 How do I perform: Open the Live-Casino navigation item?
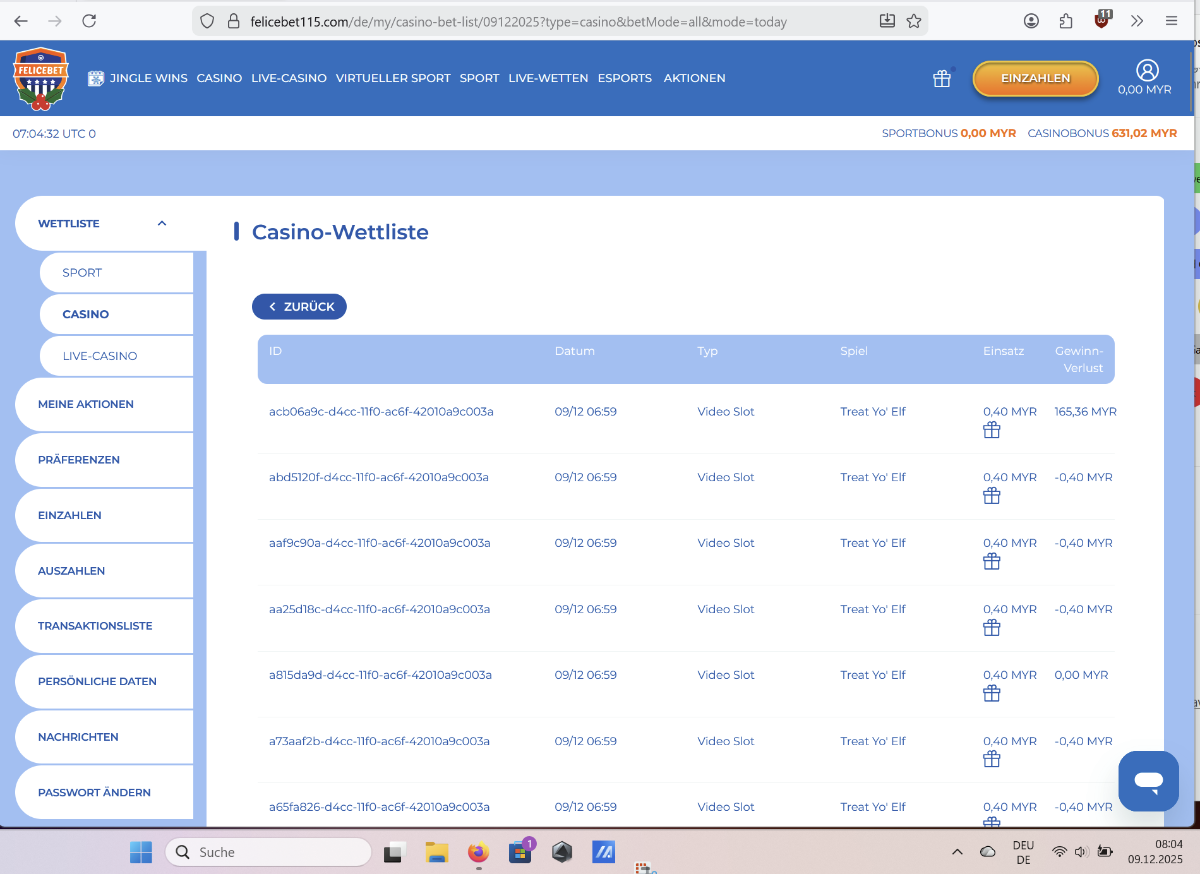coord(289,78)
